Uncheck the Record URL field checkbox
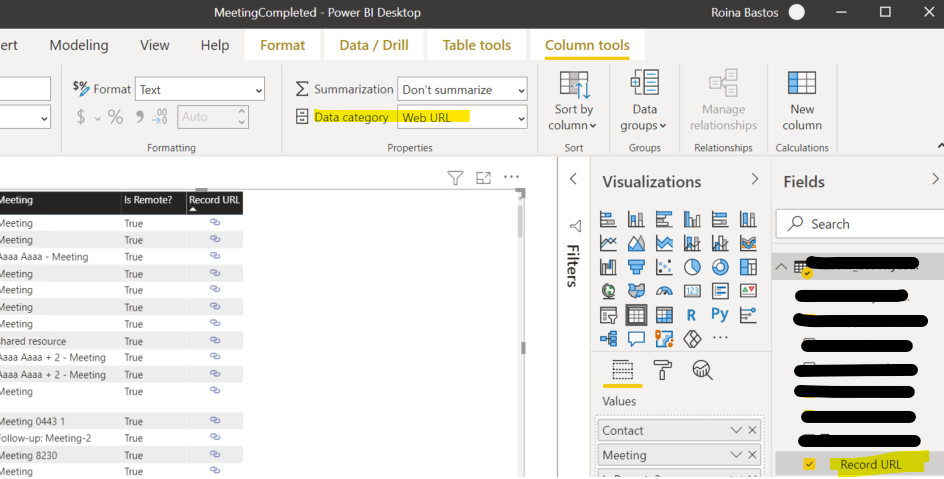Screen dimensions: 944x479 [810, 464]
